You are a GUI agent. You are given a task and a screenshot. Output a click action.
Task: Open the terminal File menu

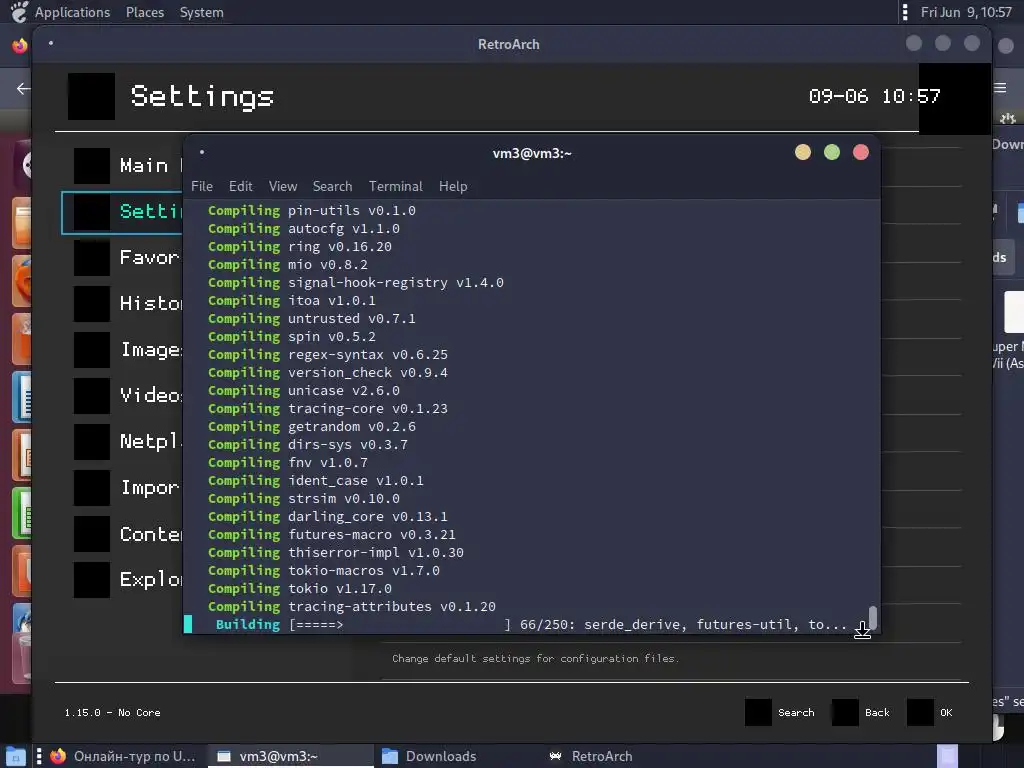tap(202, 186)
